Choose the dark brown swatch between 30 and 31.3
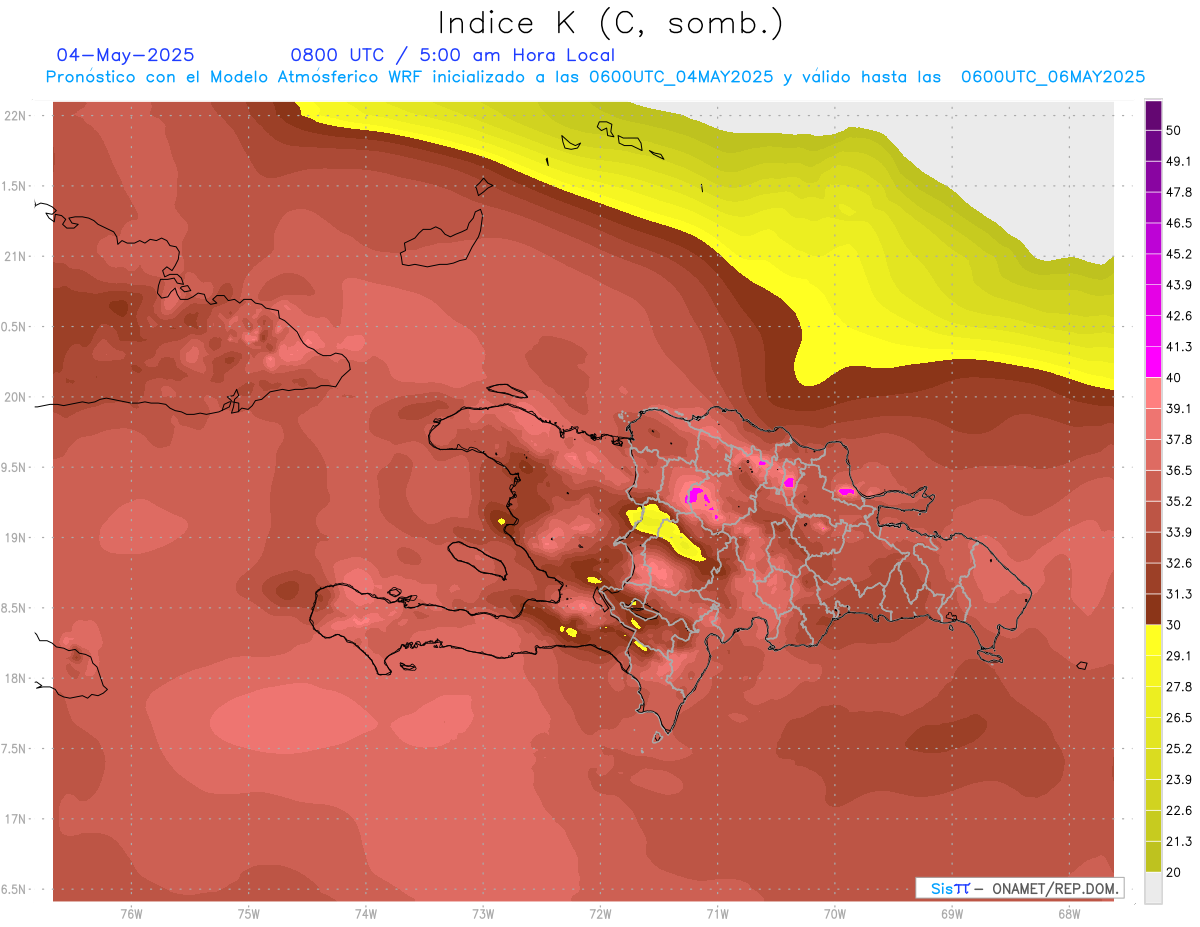 (x=1153, y=609)
